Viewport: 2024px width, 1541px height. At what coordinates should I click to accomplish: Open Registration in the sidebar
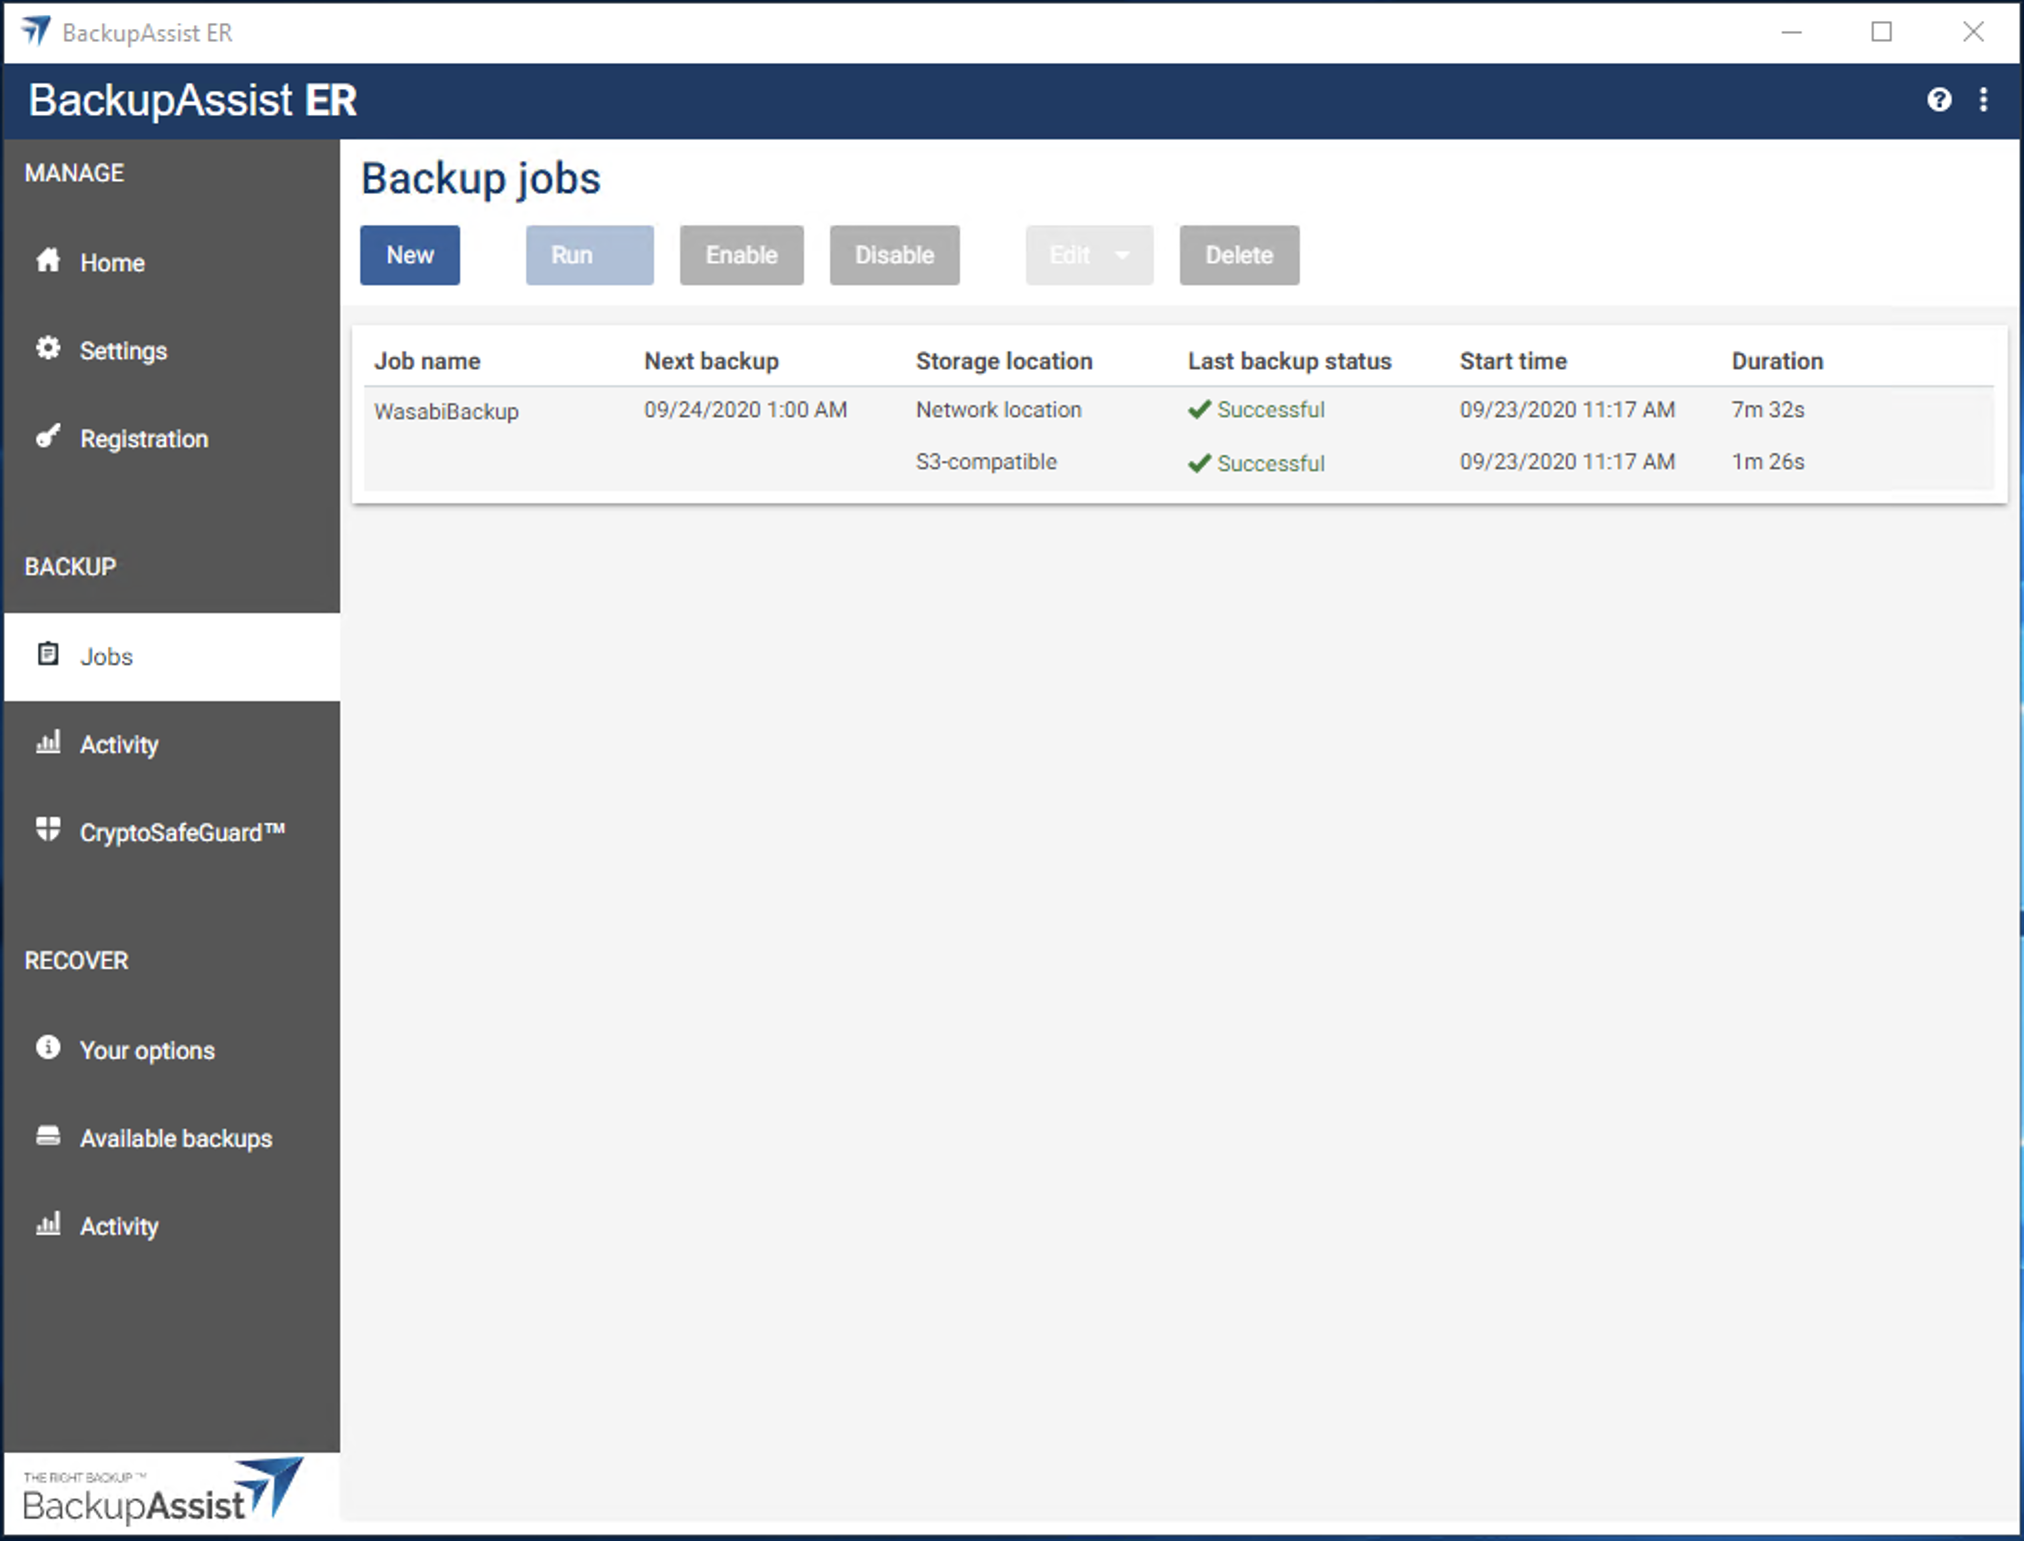click(172, 439)
